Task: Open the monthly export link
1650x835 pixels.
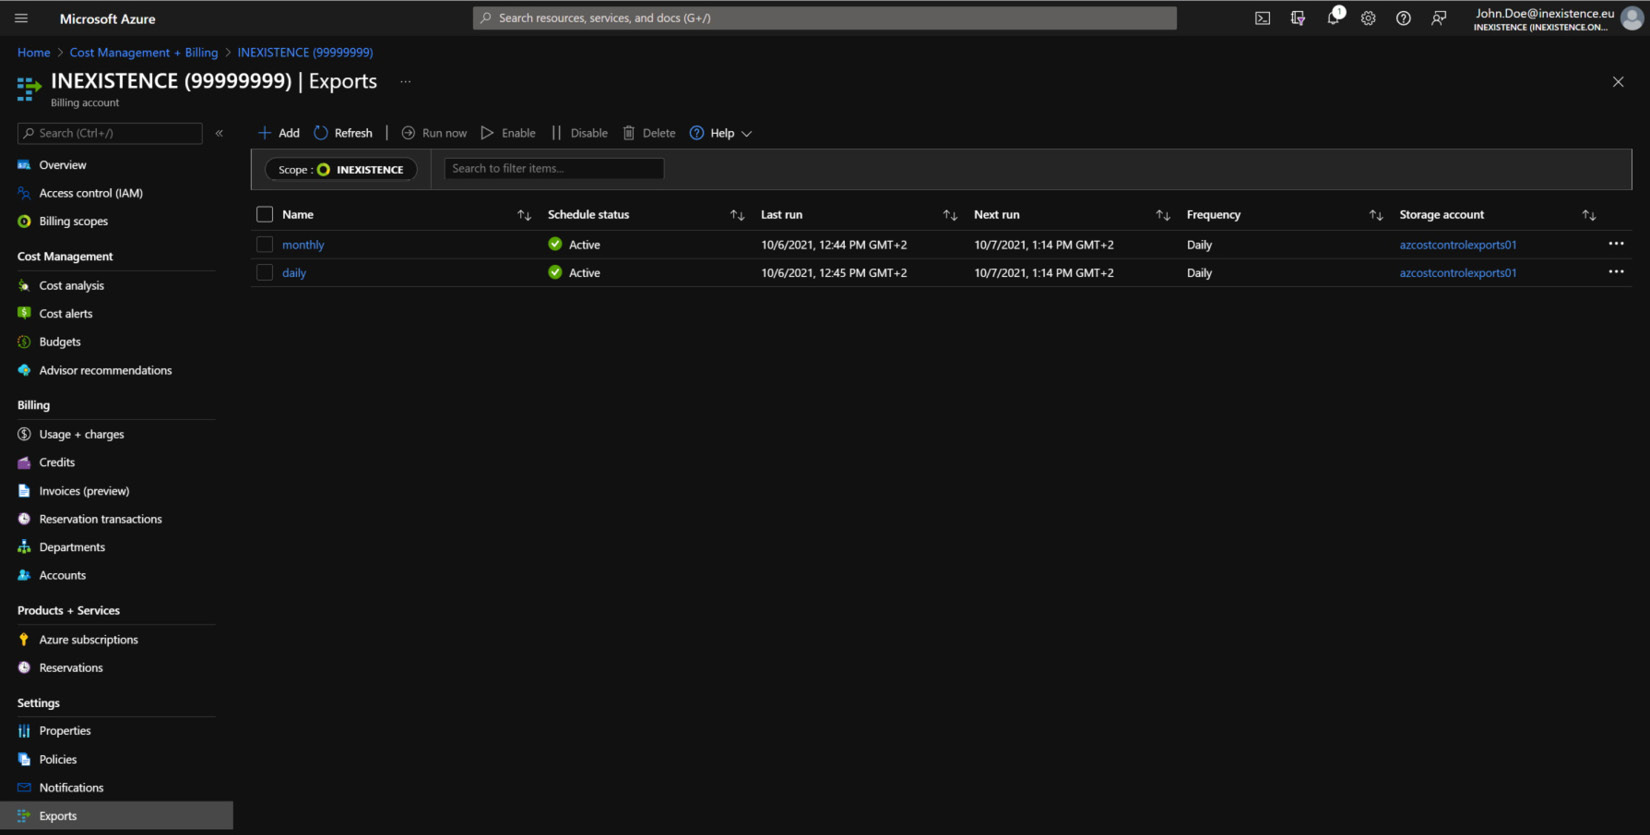Action: pos(303,245)
